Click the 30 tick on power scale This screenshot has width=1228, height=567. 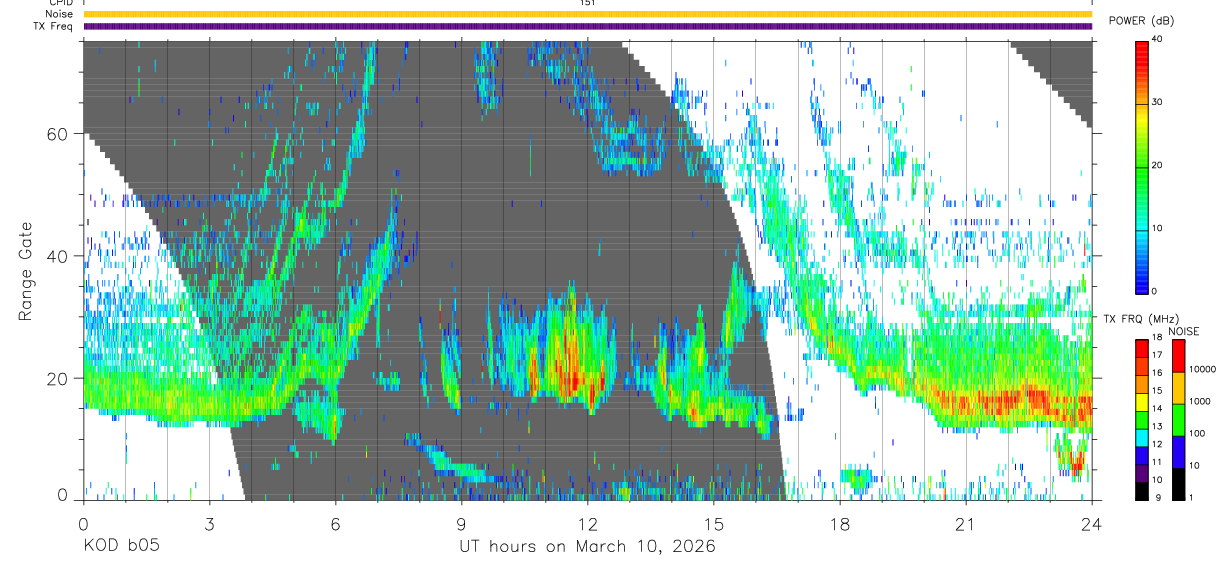(1158, 102)
